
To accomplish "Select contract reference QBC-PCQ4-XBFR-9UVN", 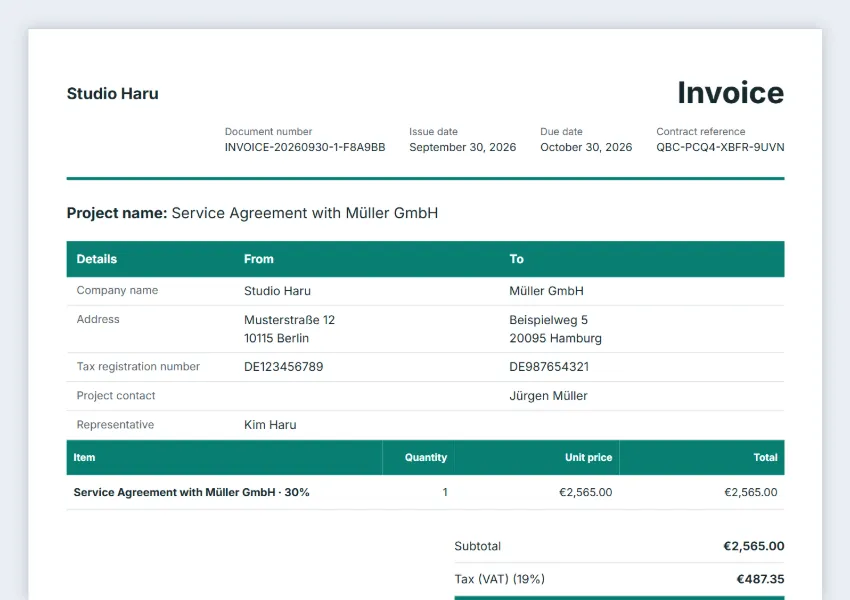I will tap(720, 147).
